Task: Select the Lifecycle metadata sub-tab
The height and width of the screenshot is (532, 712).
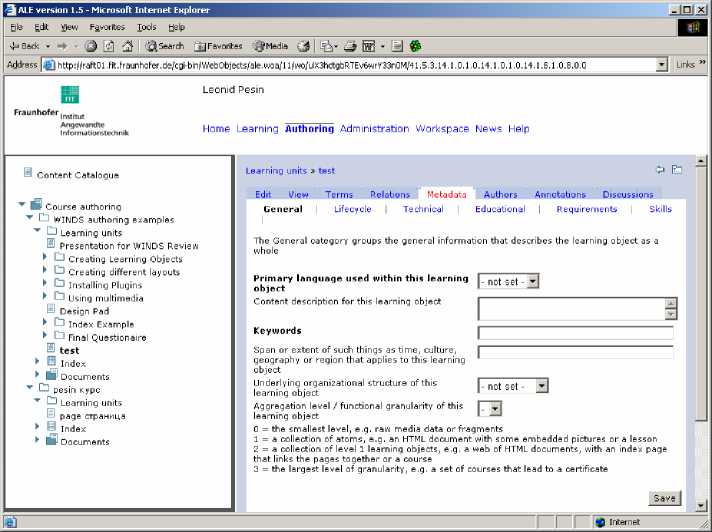Action: (x=352, y=209)
